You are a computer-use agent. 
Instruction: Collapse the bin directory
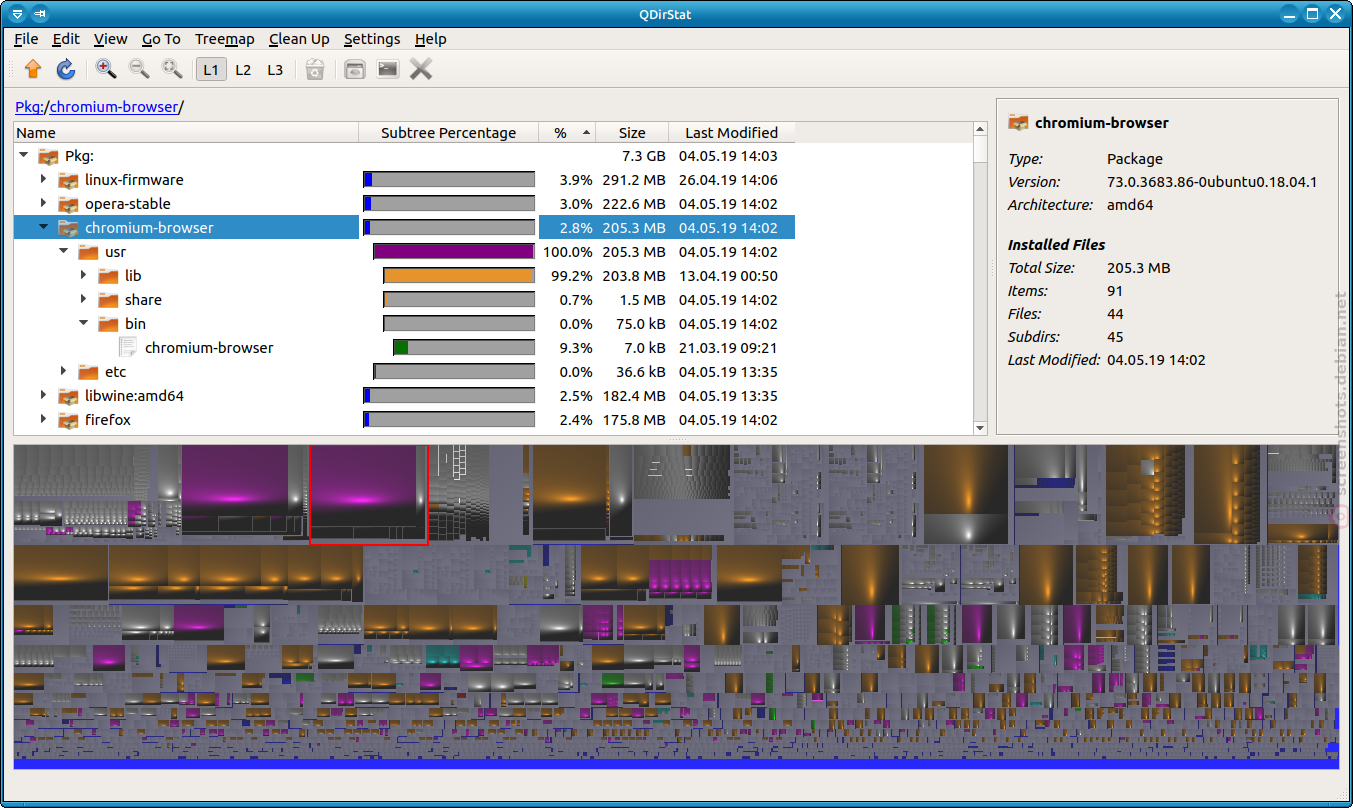point(83,324)
